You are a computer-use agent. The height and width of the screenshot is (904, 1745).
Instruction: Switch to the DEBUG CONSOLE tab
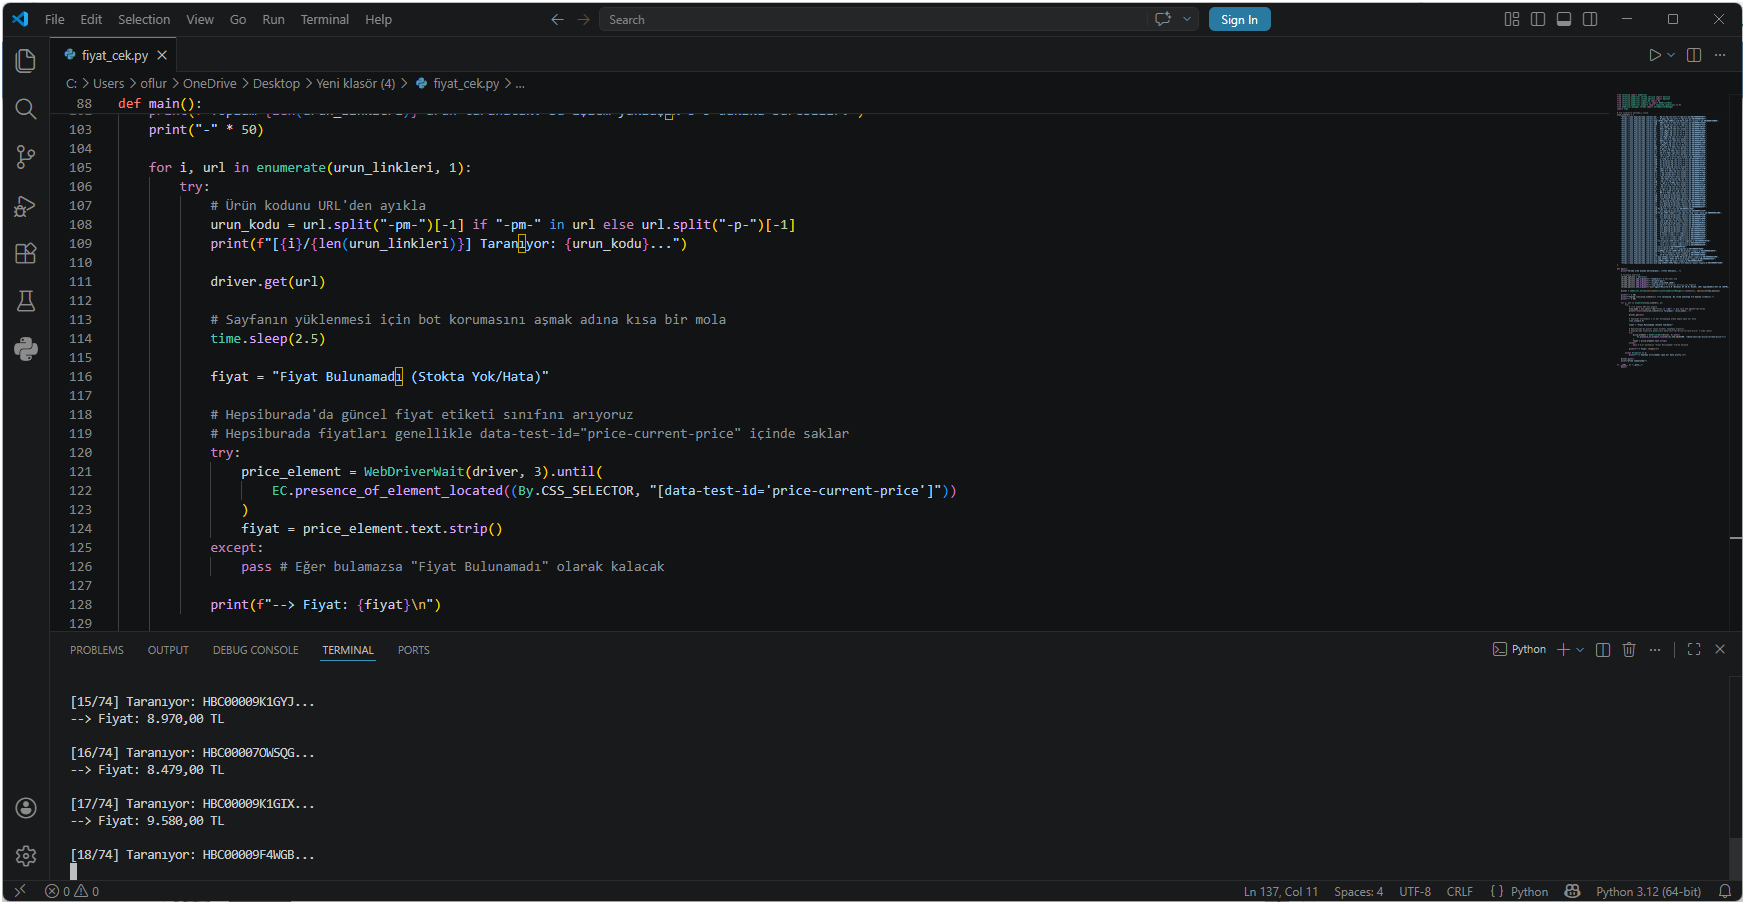point(255,650)
